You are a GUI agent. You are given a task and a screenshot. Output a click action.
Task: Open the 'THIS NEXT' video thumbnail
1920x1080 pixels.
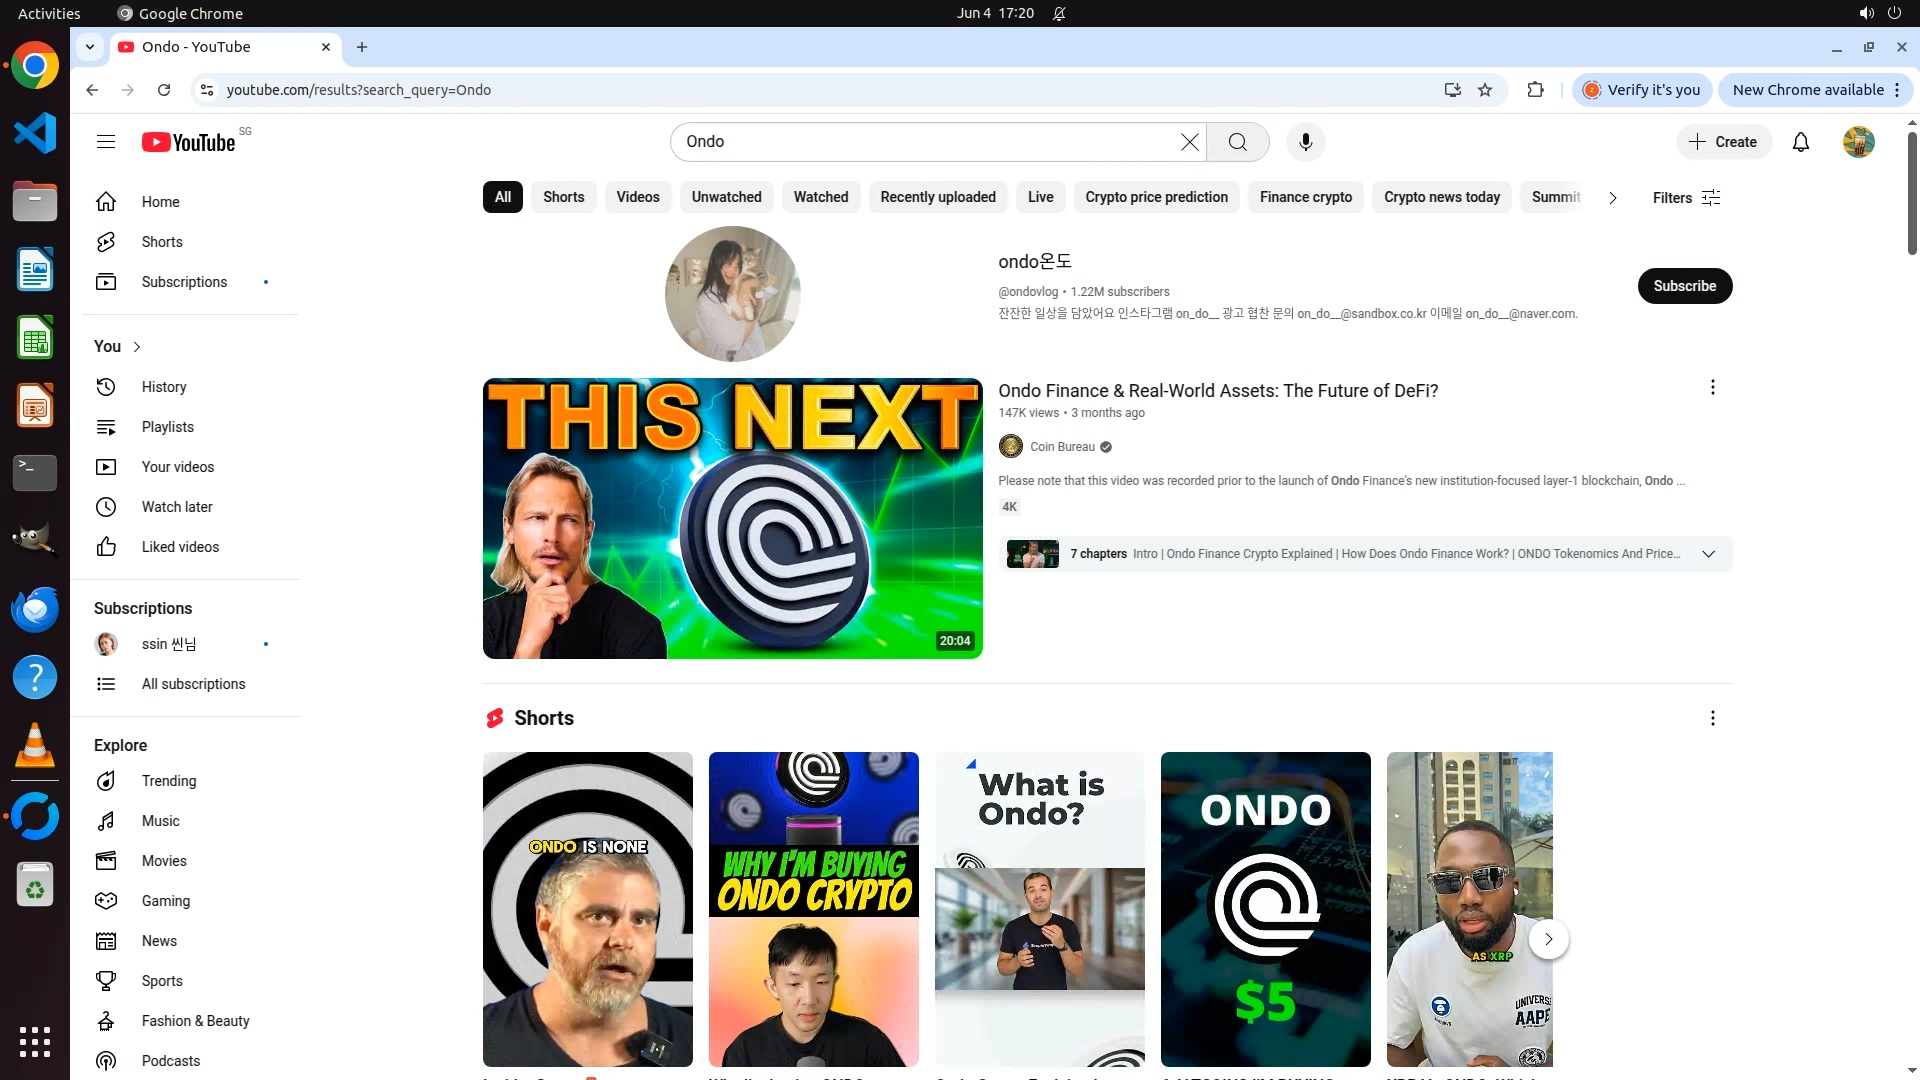pos(732,518)
